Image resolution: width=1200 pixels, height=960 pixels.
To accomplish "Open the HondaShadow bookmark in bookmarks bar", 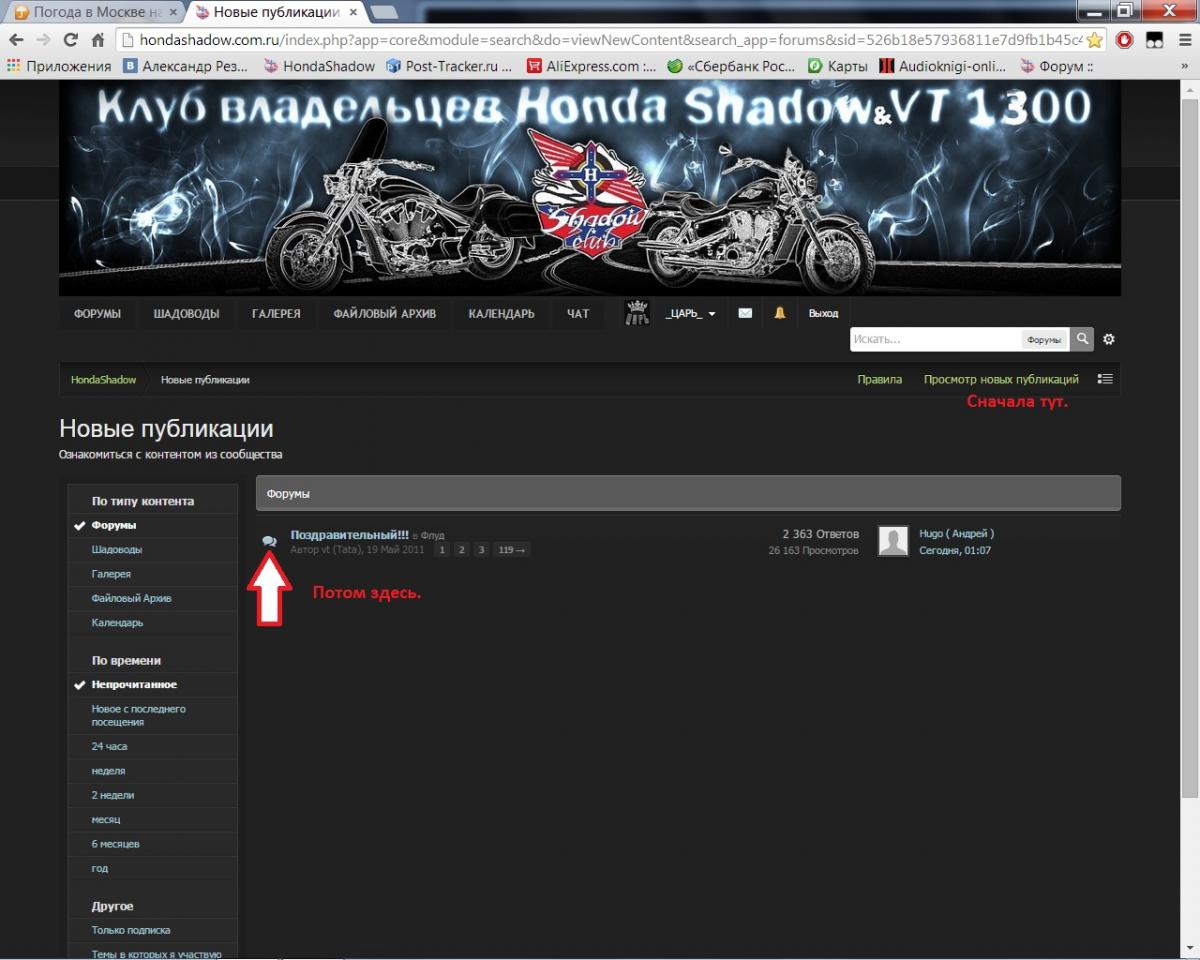I will 319,66.
